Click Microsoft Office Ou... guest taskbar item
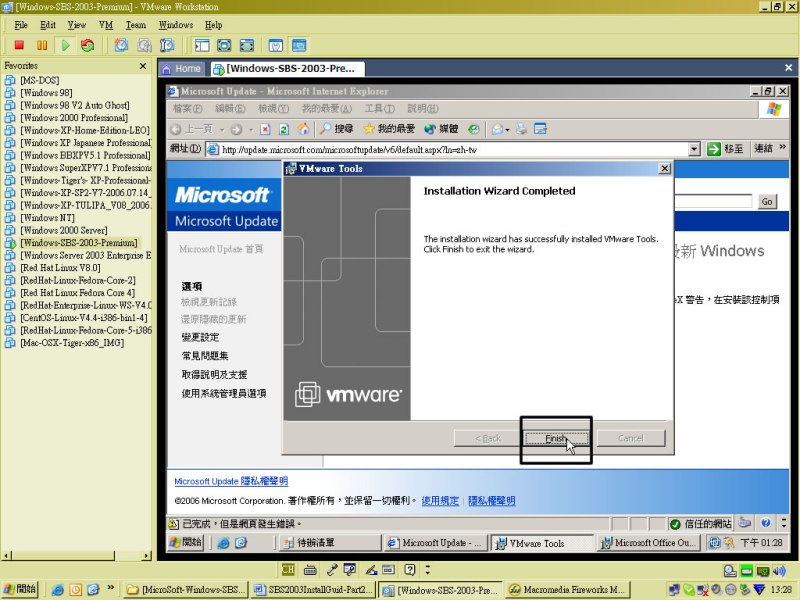 647,542
